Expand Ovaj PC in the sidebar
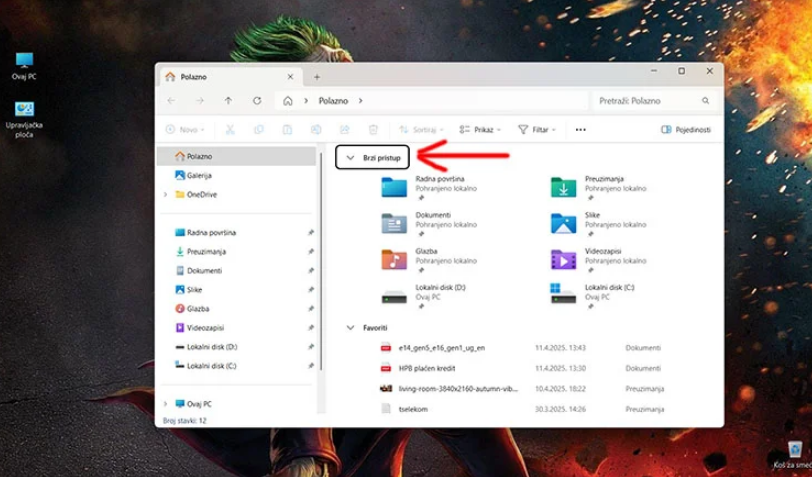This screenshot has width=812, height=477. (165, 404)
